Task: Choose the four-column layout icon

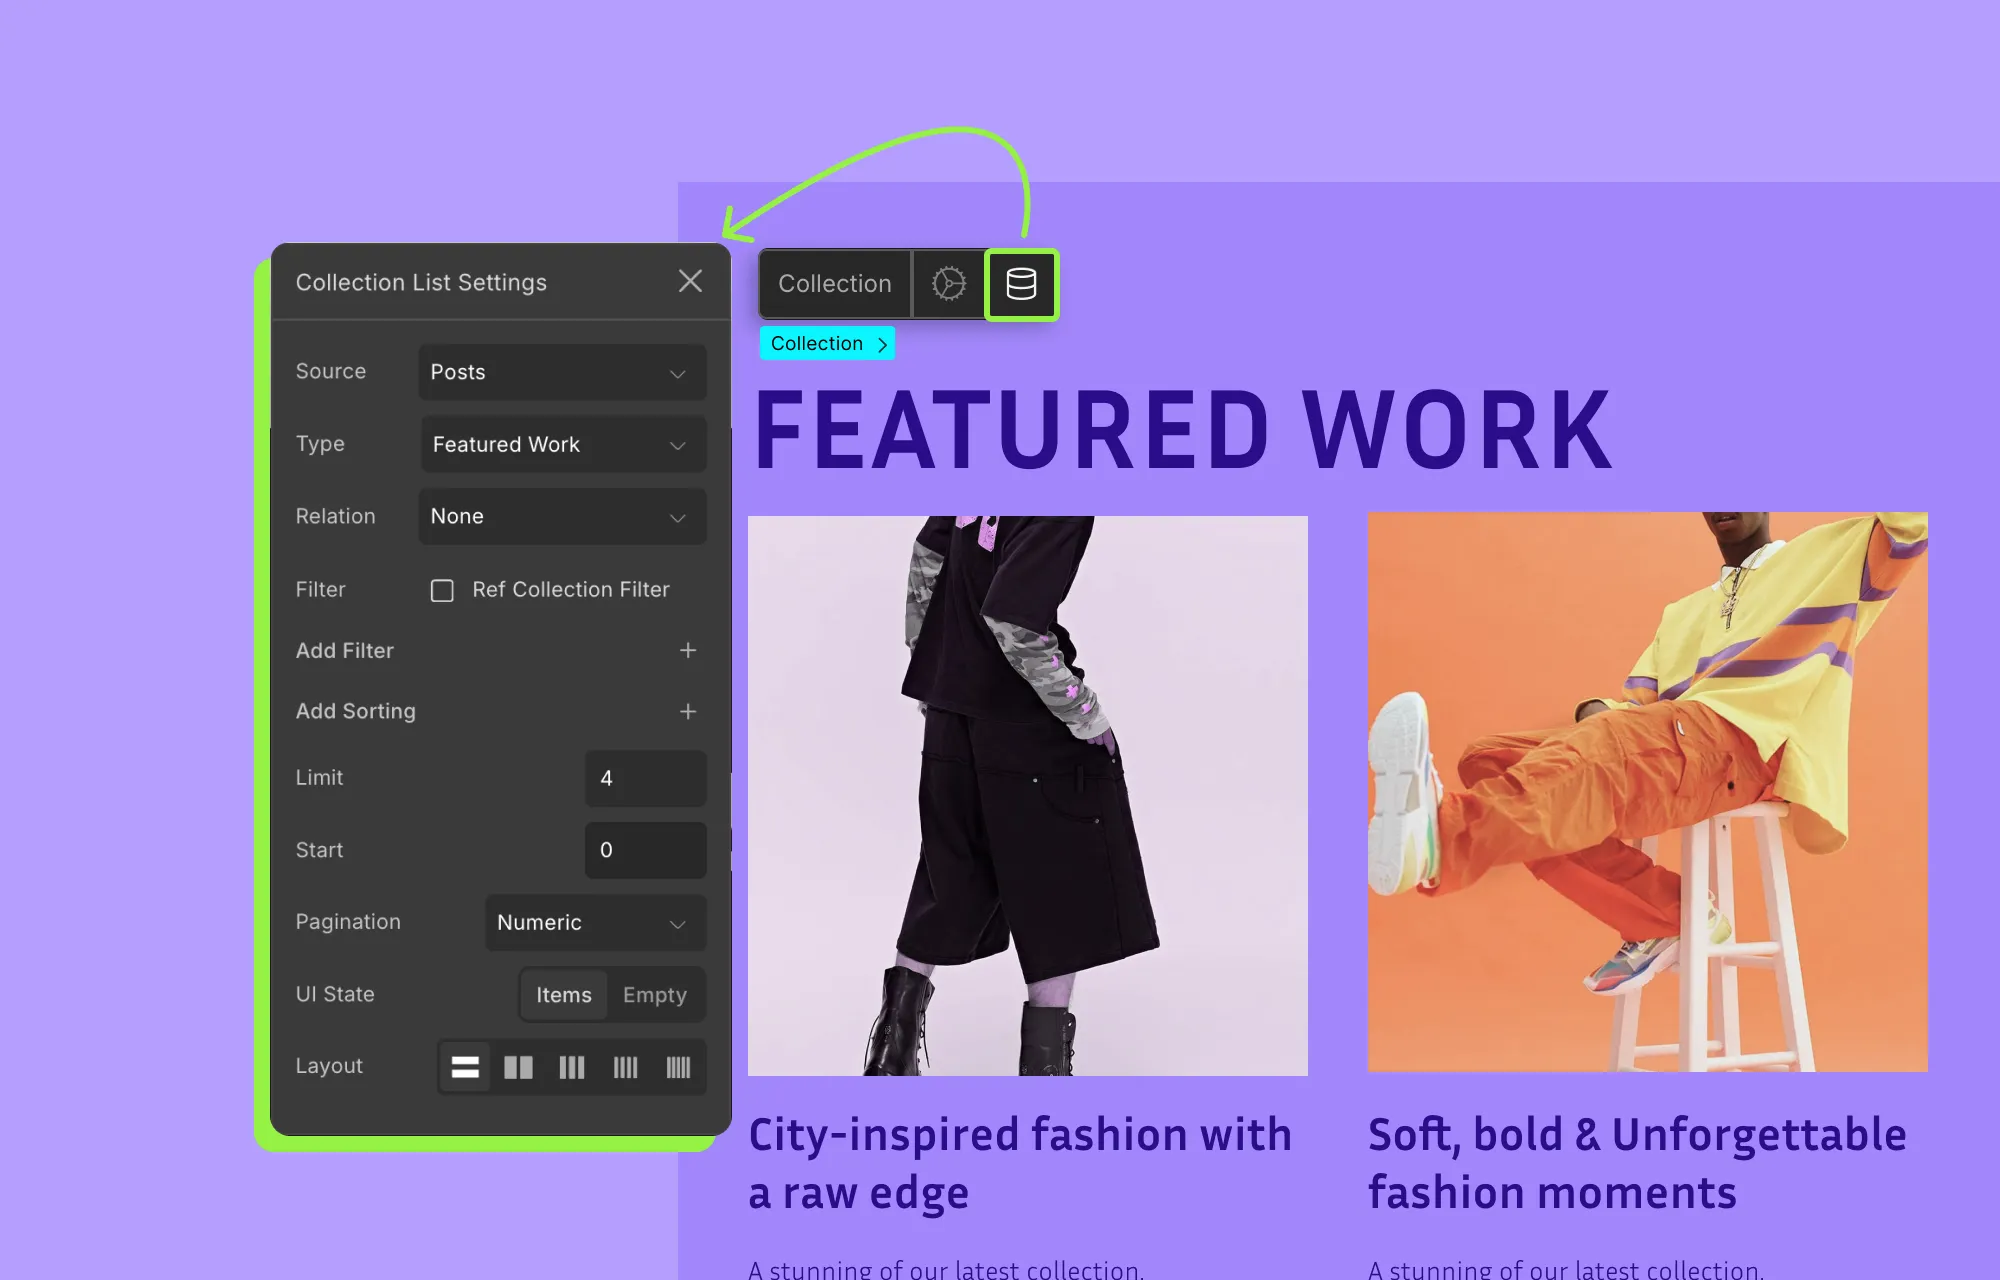Action: tap(625, 1067)
